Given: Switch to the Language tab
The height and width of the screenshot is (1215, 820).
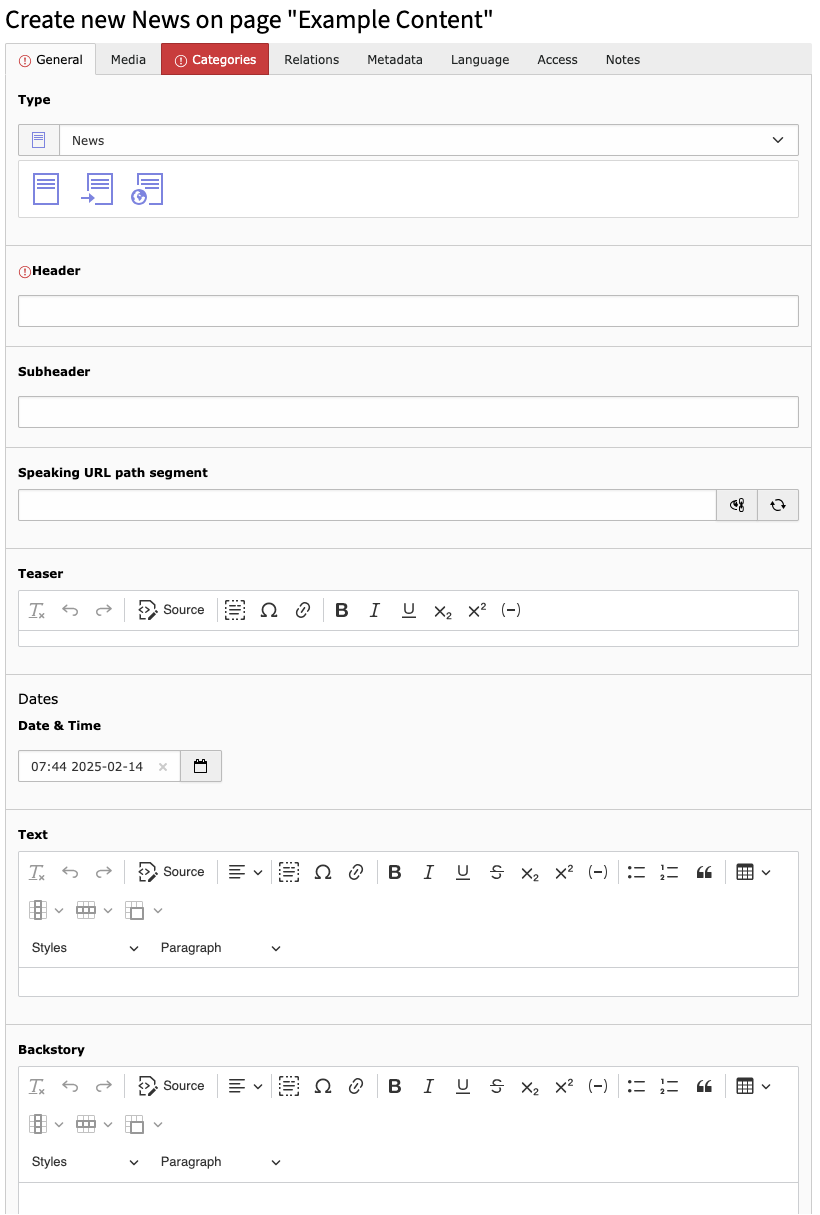Looking at the screenshot, I should click(x=480, y=59).
